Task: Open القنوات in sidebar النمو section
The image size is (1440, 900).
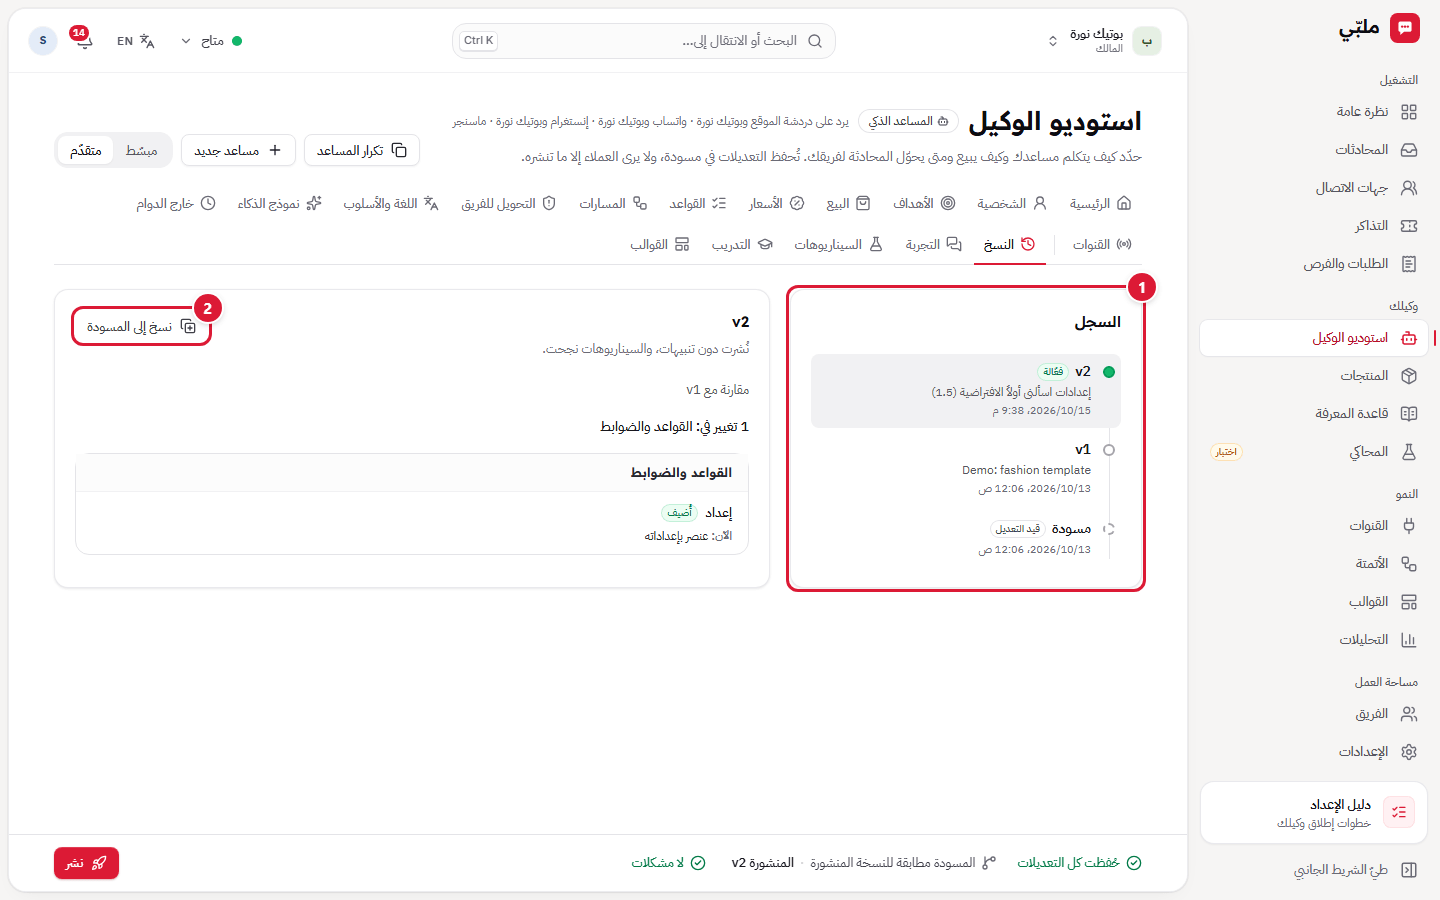Action: (x=1313, y=526)
